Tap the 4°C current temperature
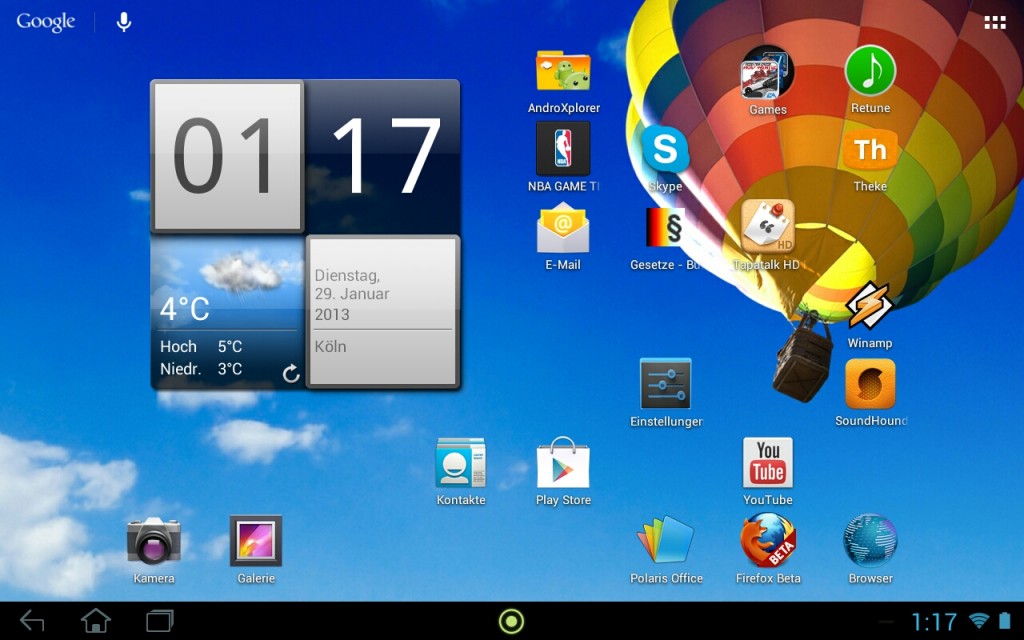This screenshot has height=640, width=1024. point(185,309)
